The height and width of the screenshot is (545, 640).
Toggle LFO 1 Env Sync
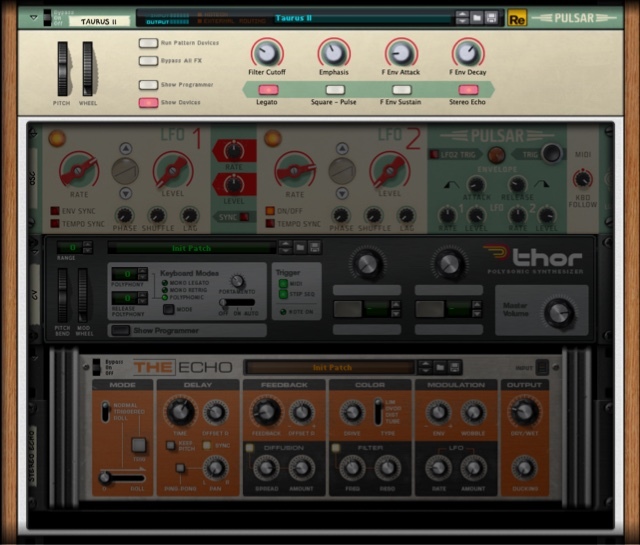click(x=55, y=211)
